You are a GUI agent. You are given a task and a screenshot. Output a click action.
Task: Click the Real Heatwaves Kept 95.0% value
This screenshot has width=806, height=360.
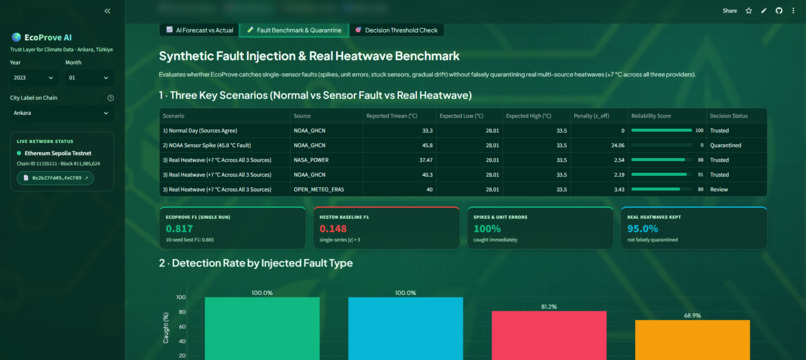(x=643, y=229)
